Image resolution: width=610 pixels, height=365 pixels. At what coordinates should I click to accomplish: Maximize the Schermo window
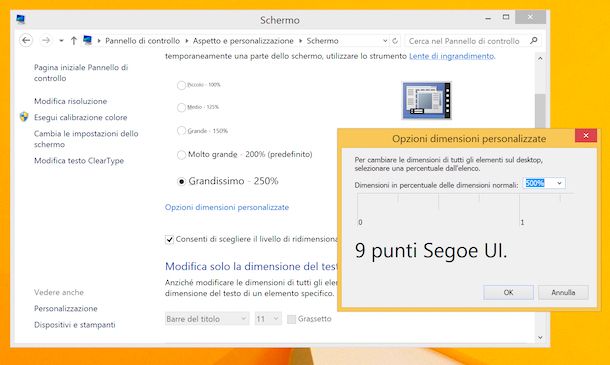tap(506, 17)
